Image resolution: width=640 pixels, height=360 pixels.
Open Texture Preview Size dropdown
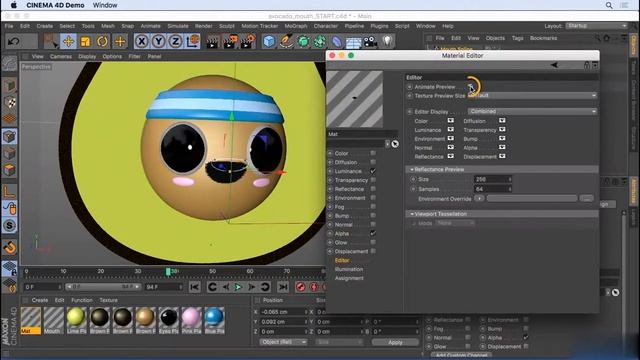[532, 95]
